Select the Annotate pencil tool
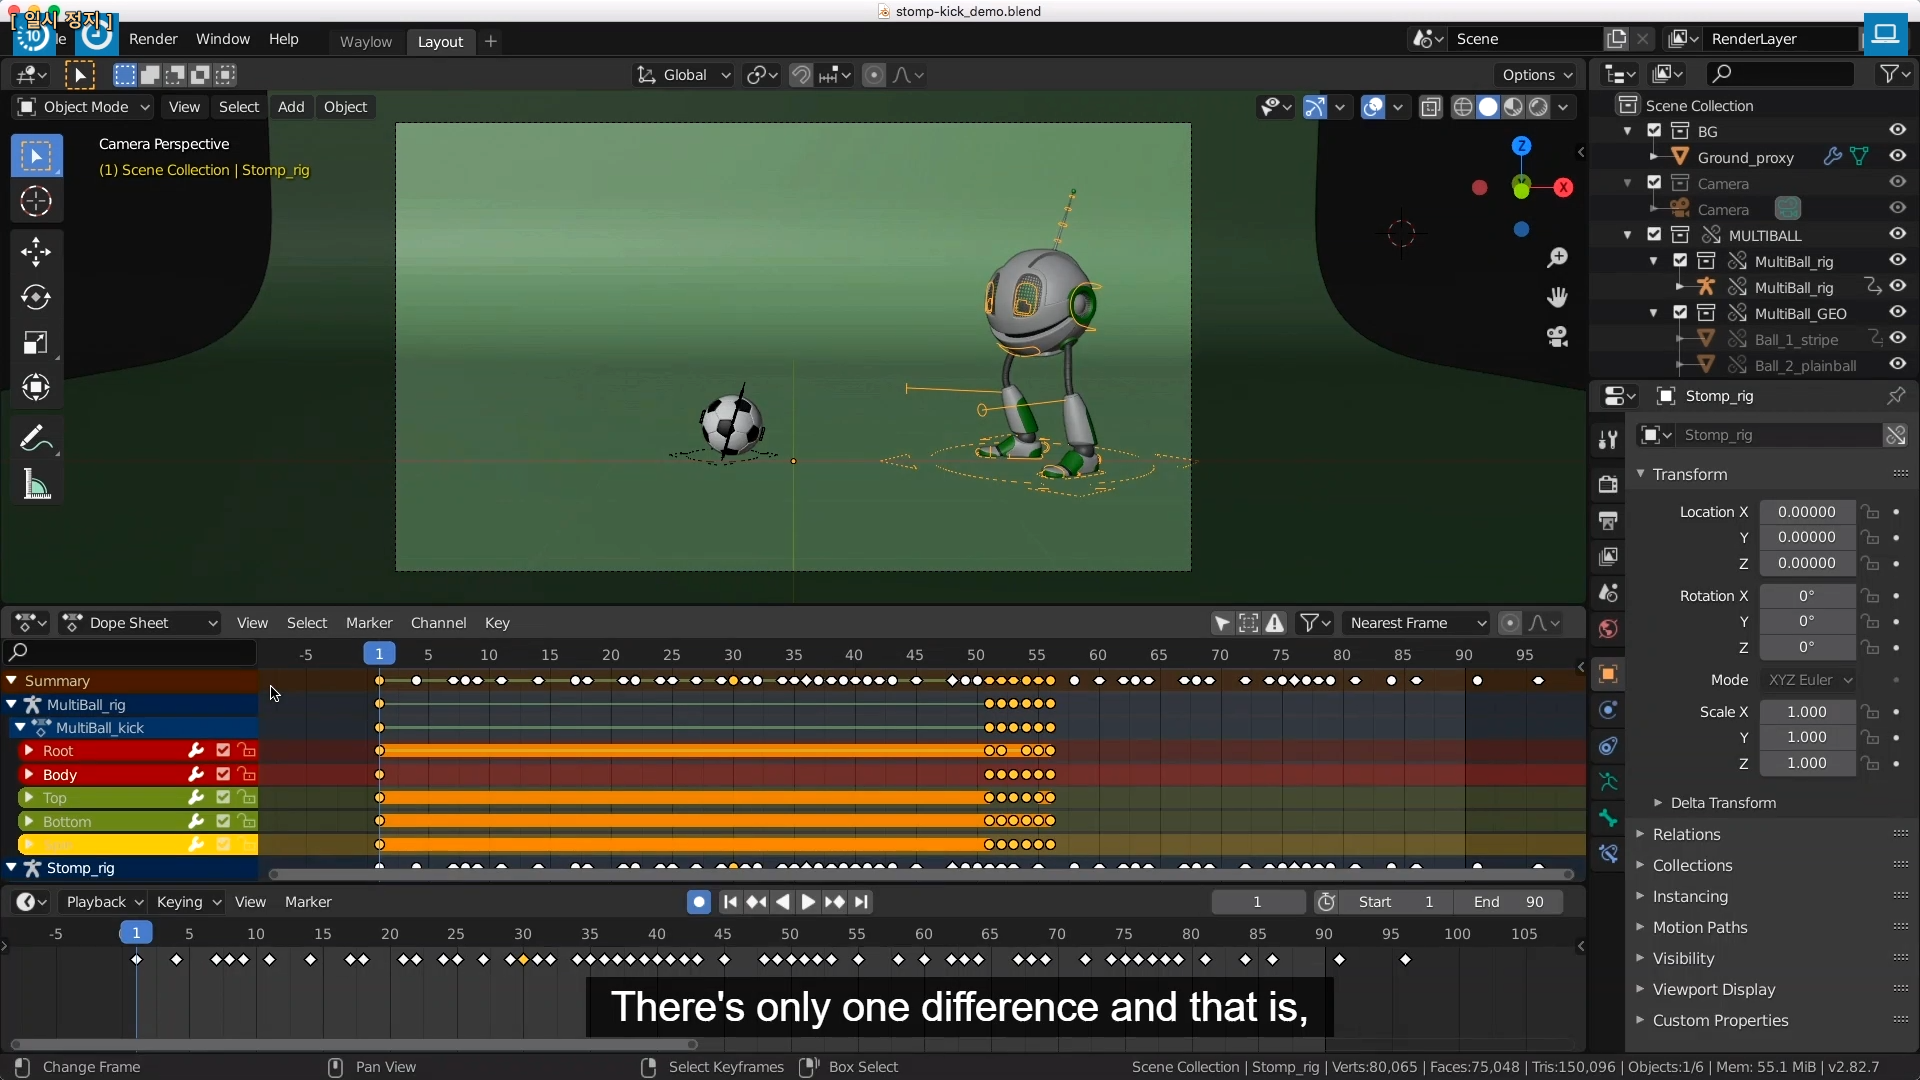Viewport: 1920px width, 1080px height. 36,438
